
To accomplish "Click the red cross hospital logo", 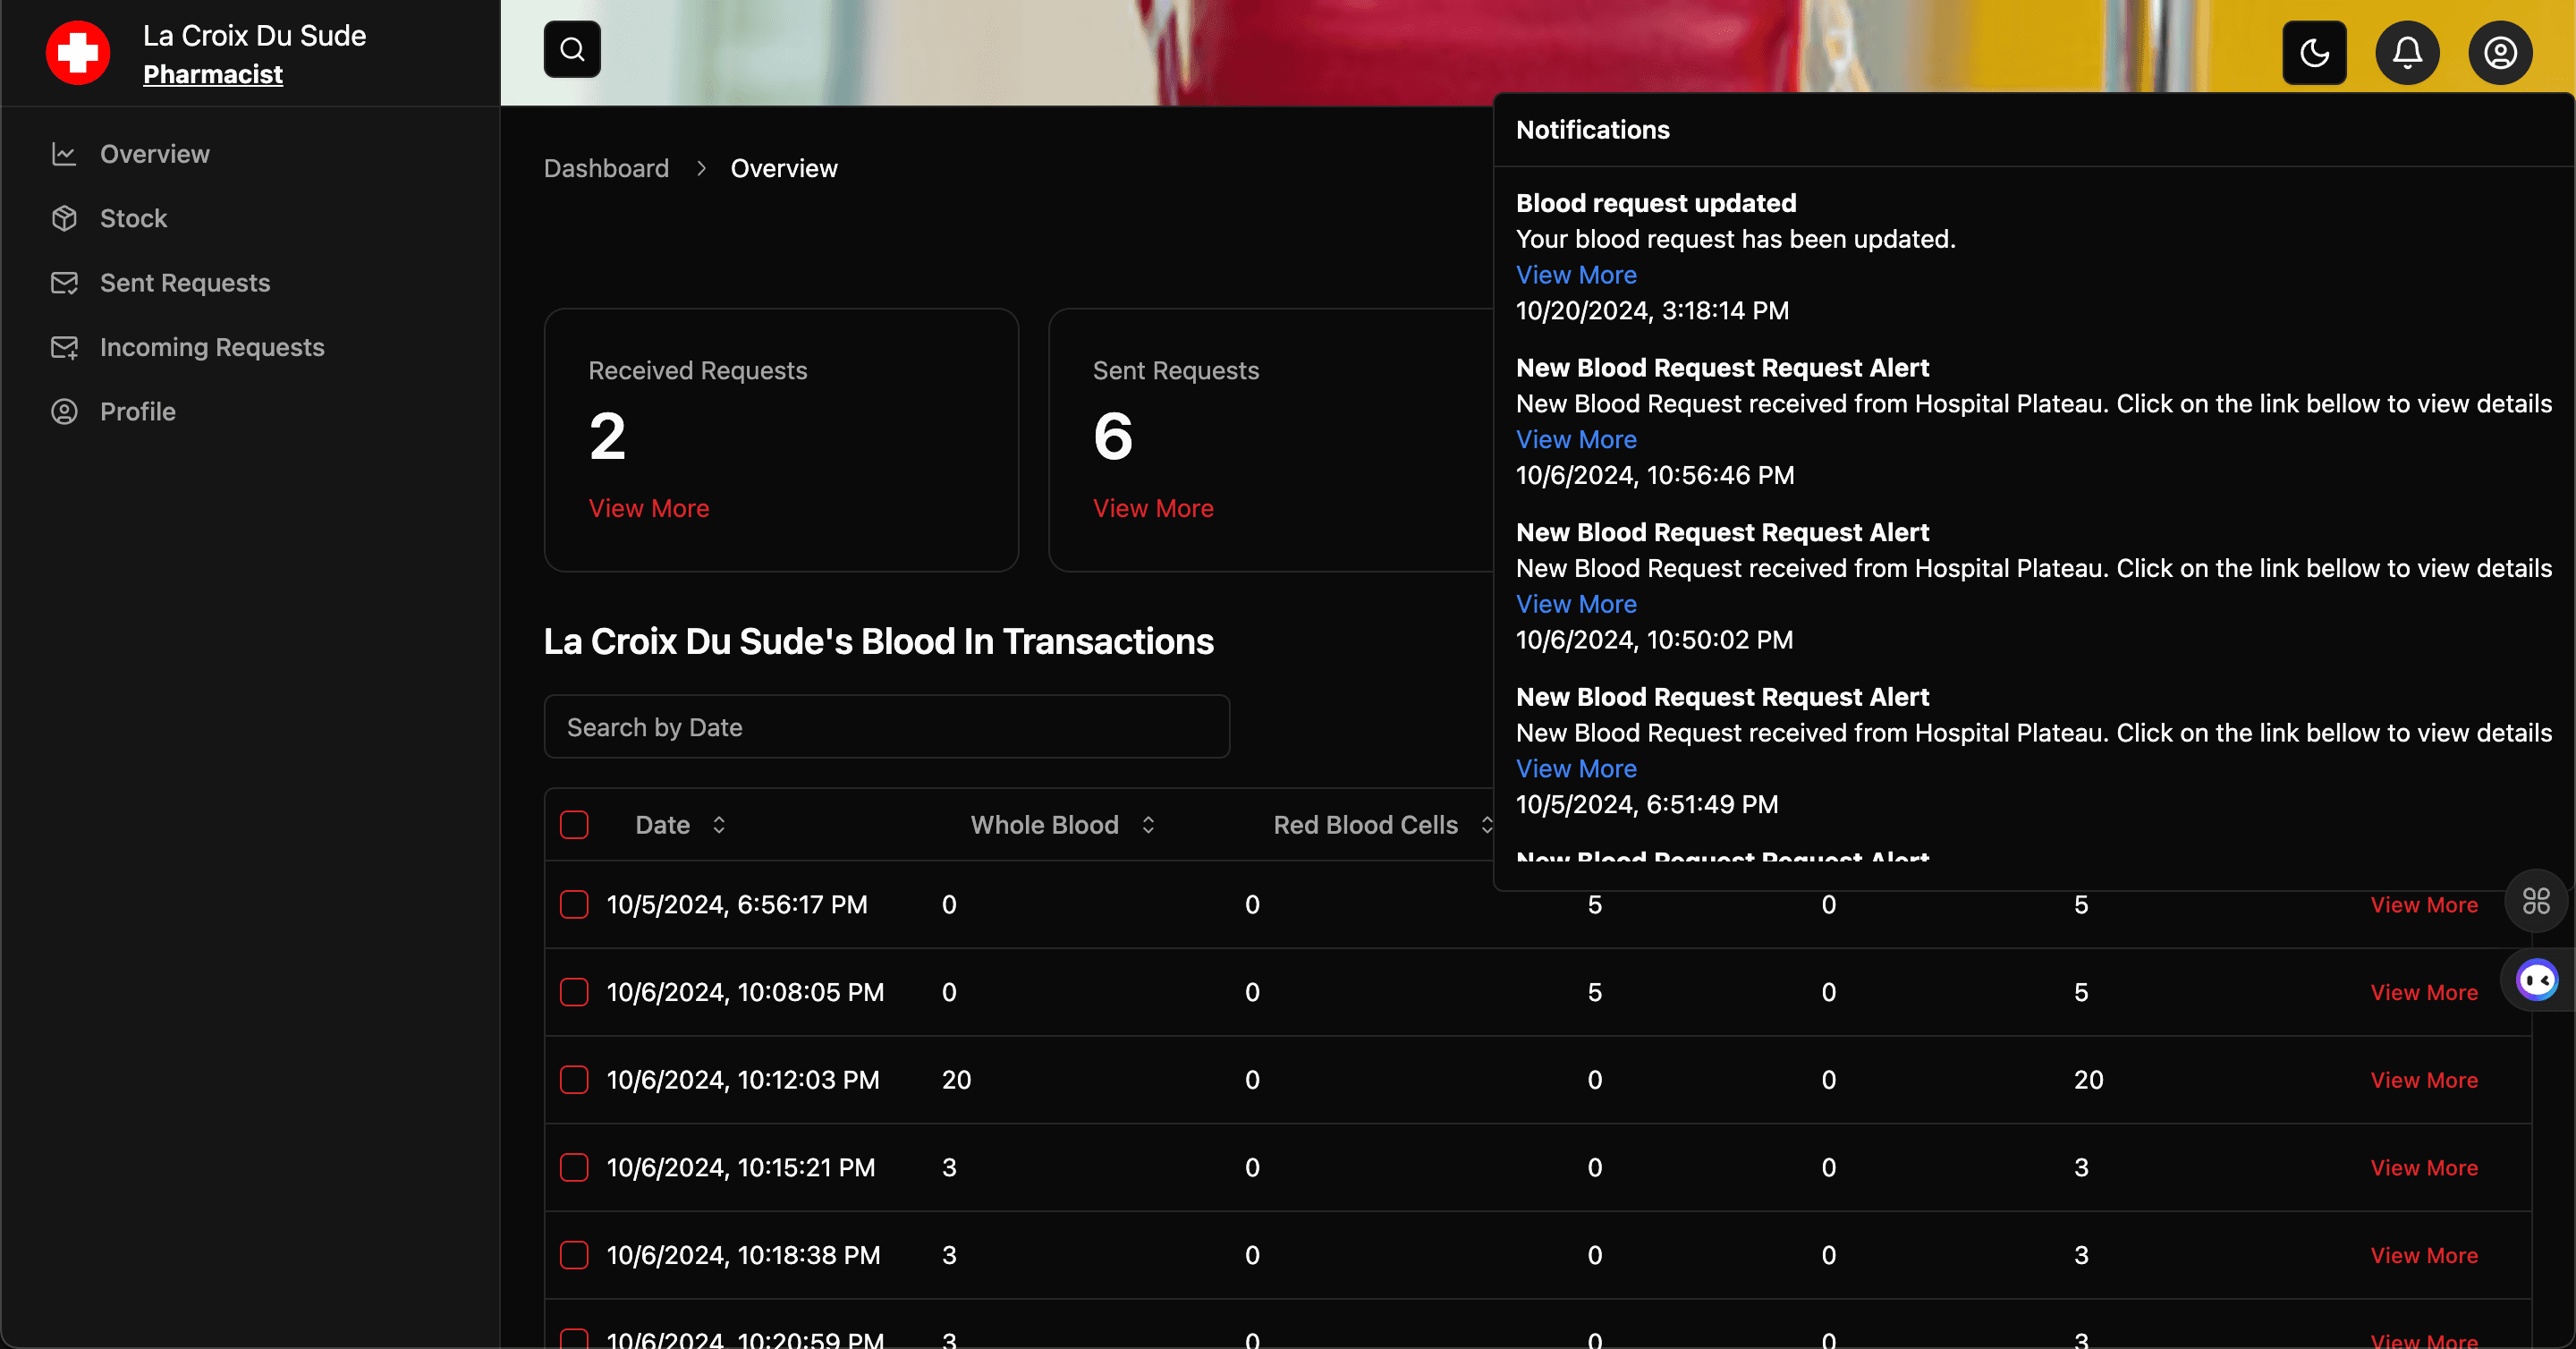I will (78, 52).
